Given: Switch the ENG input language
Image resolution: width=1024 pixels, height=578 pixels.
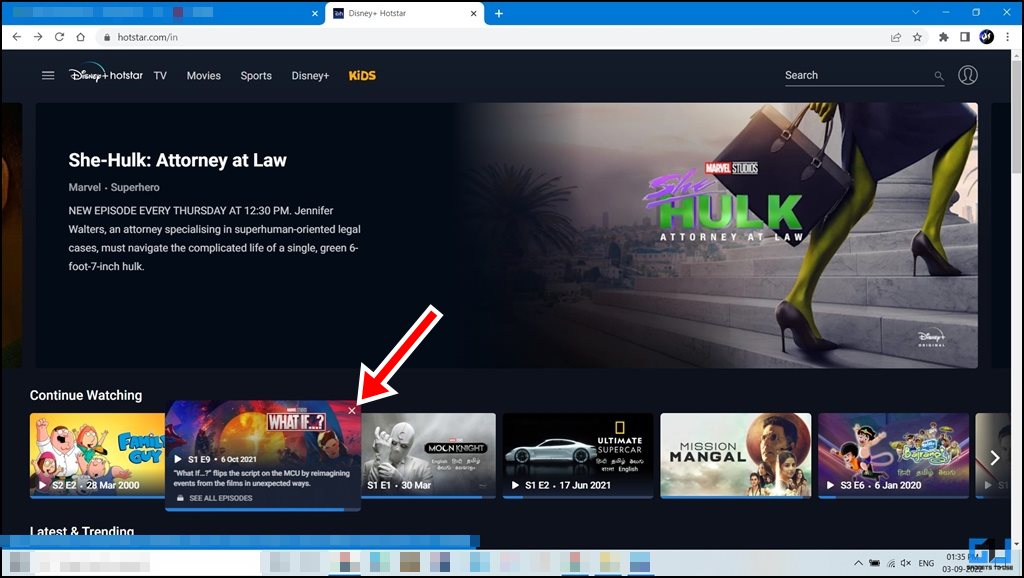Looking at the screenshot, I should click(x=926, y=563).
